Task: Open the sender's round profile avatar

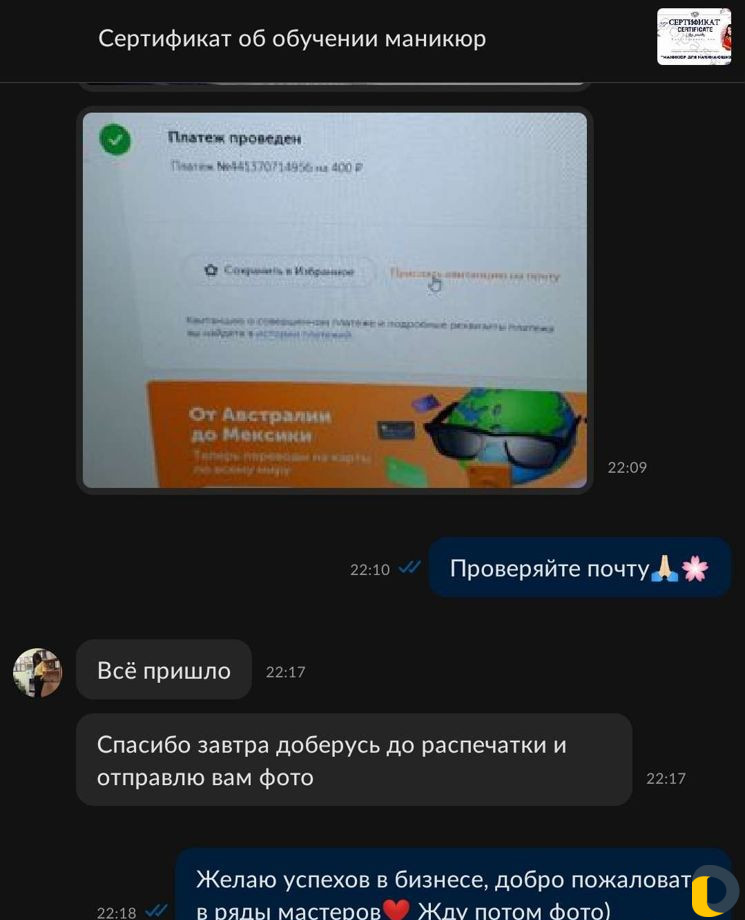Action: point(38,672)
